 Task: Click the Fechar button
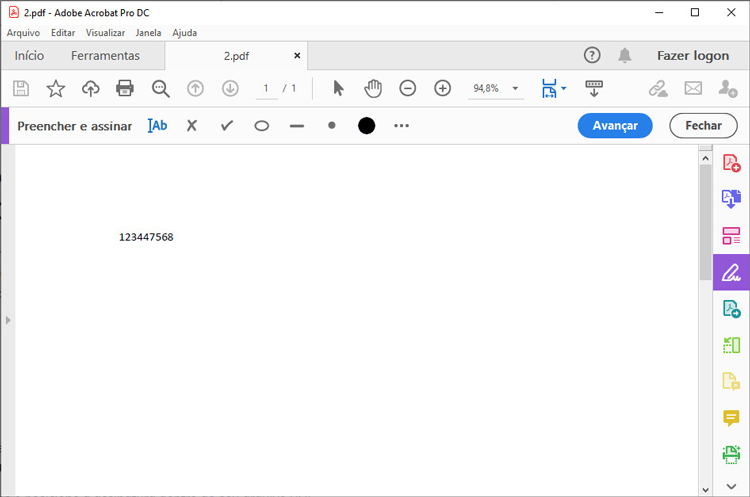pyautogui.click(x=703, y=125)
